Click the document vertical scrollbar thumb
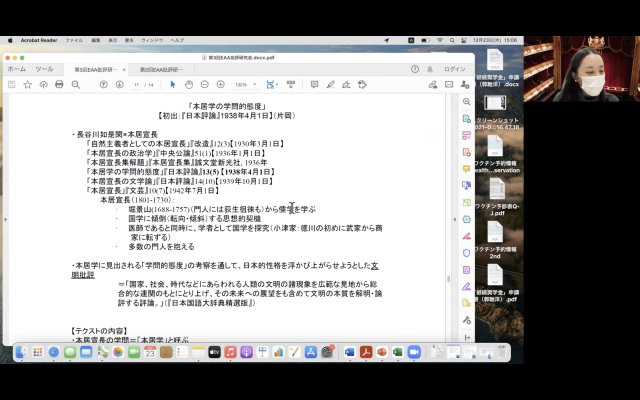 [x=448, y=279]
